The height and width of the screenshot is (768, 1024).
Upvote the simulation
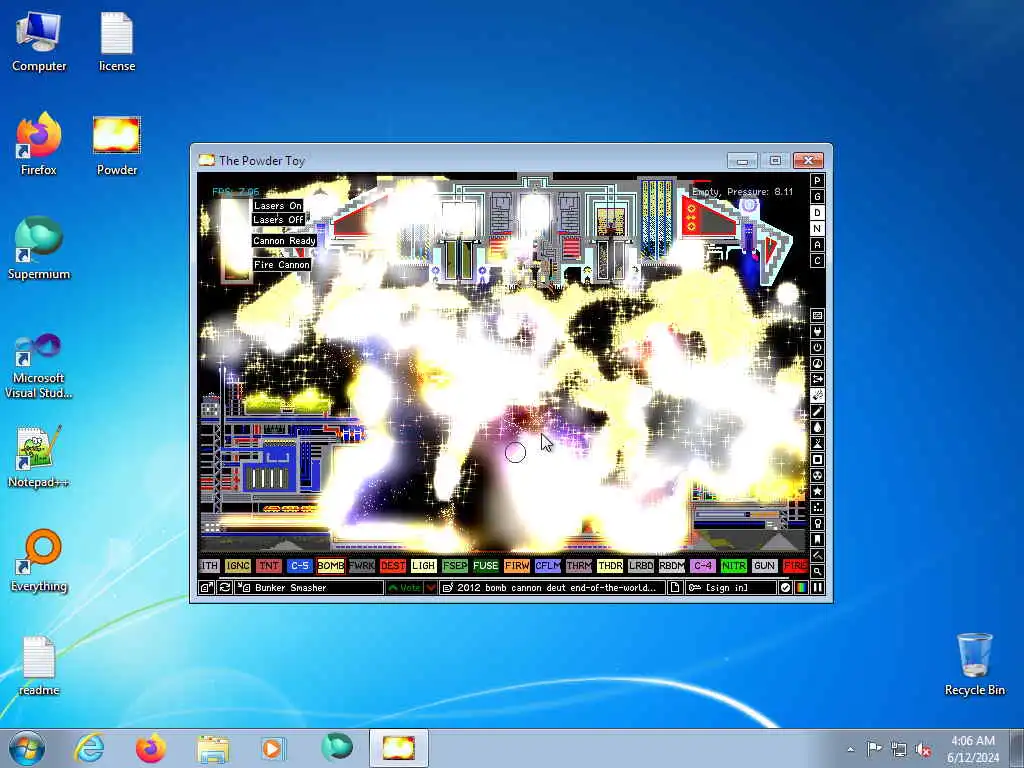tap(404, 588)
